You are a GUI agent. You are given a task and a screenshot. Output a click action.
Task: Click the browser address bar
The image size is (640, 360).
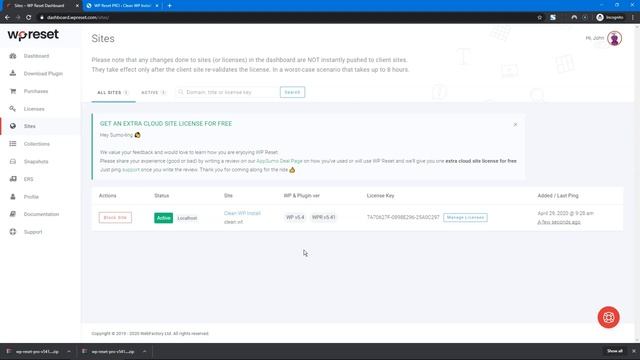tap(286, 18)
